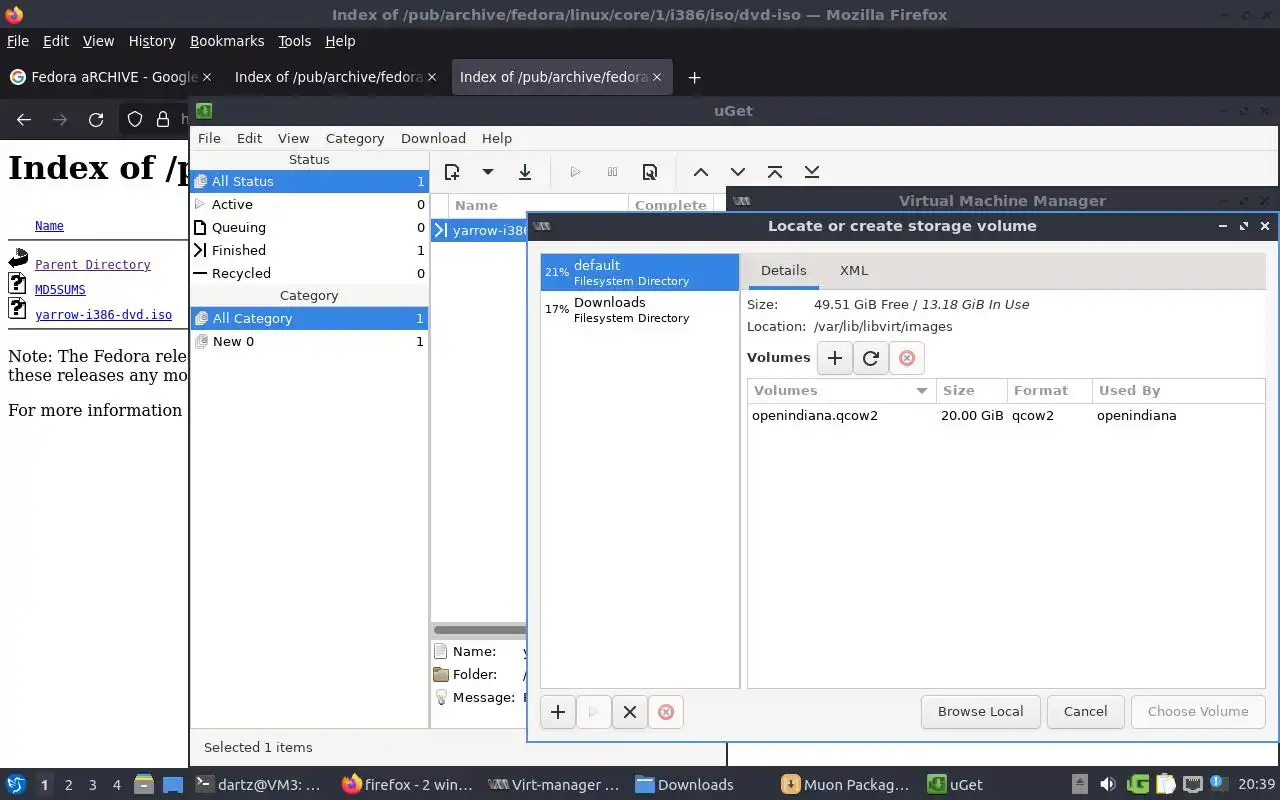1280x800 pixels.
Task: Switch to the Details tab
Action: [x=783, y=271]
